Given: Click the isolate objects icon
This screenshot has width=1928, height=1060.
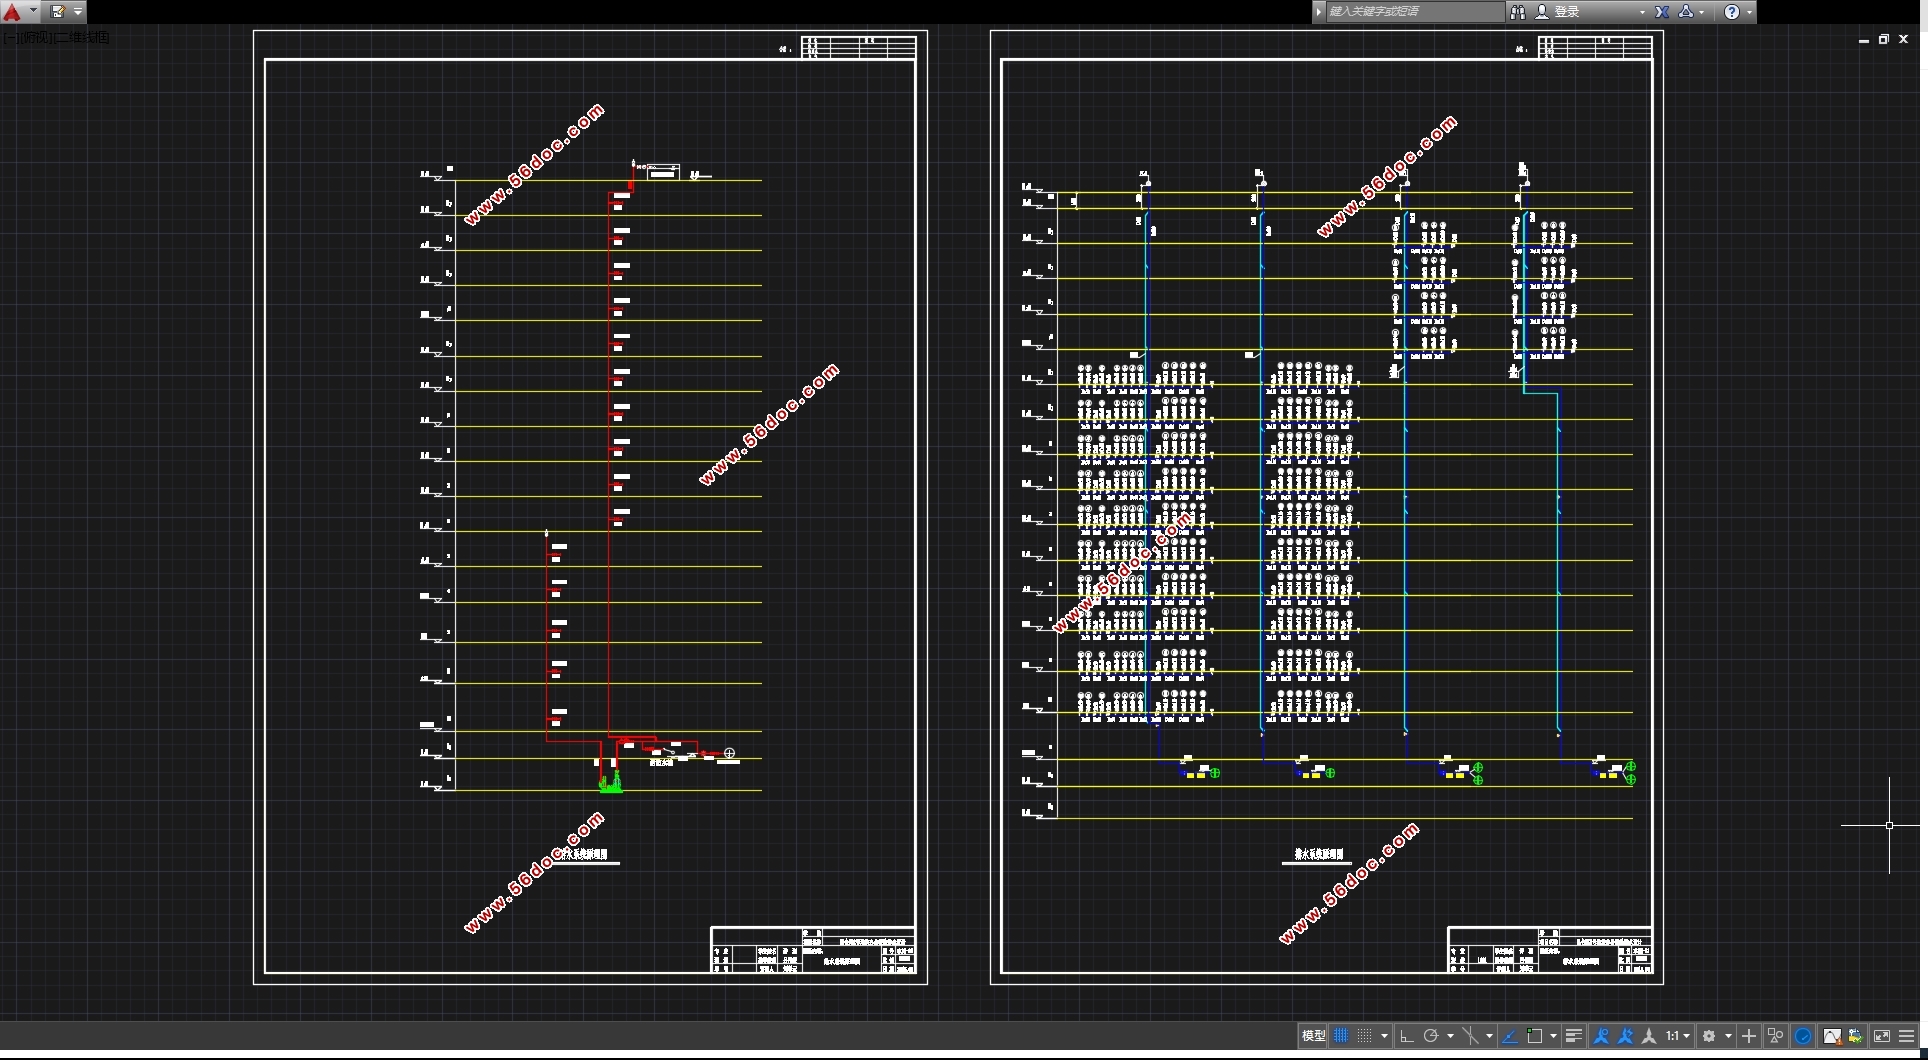Looking at the screenshot, I should point(1776,1036).
